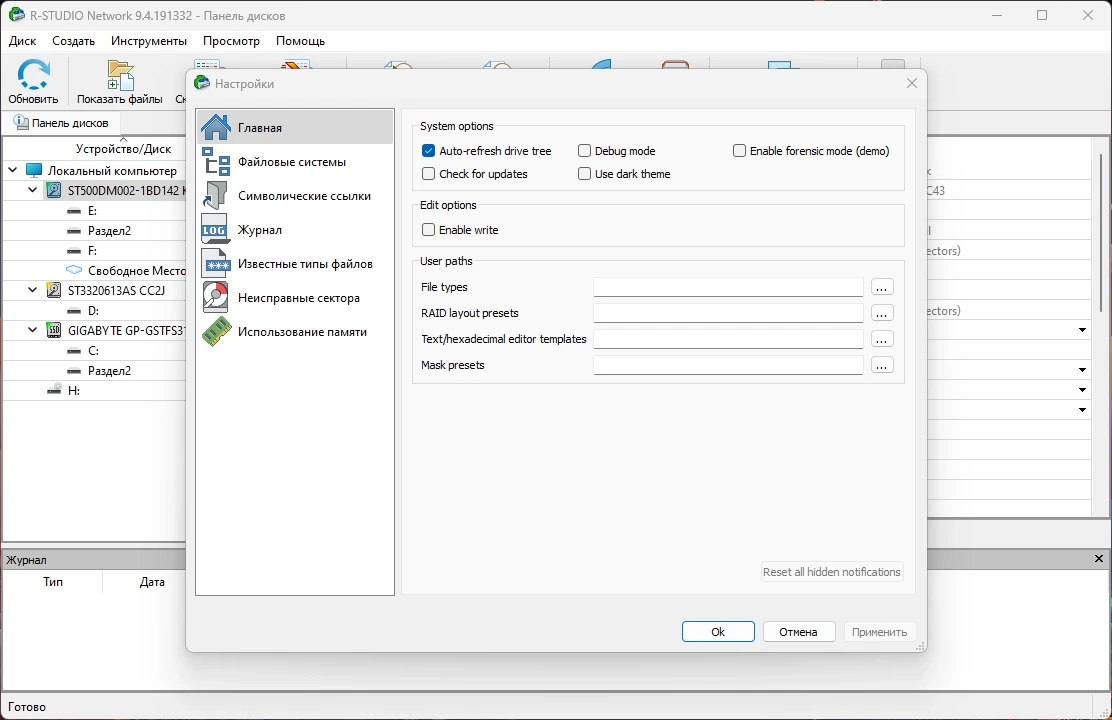Screen dimensions: 1112x720
Task: Click the Свободное Место free space icon
Action: tap(74, 270)
